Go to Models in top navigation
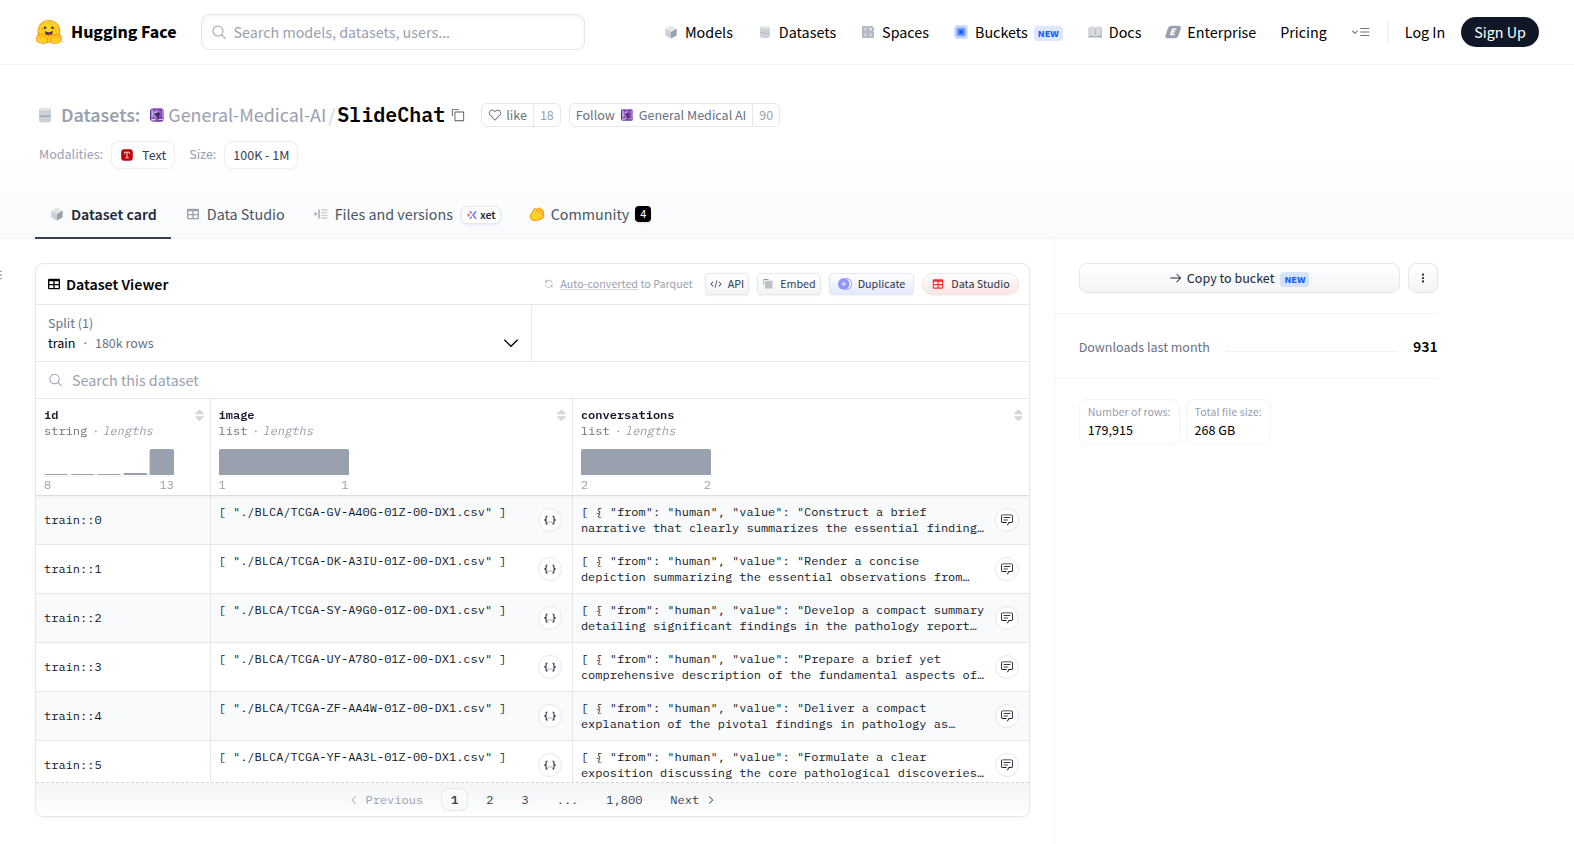The height and width of the screenshot is (844, 1574). pyautogui.click(x=698, y=32)
